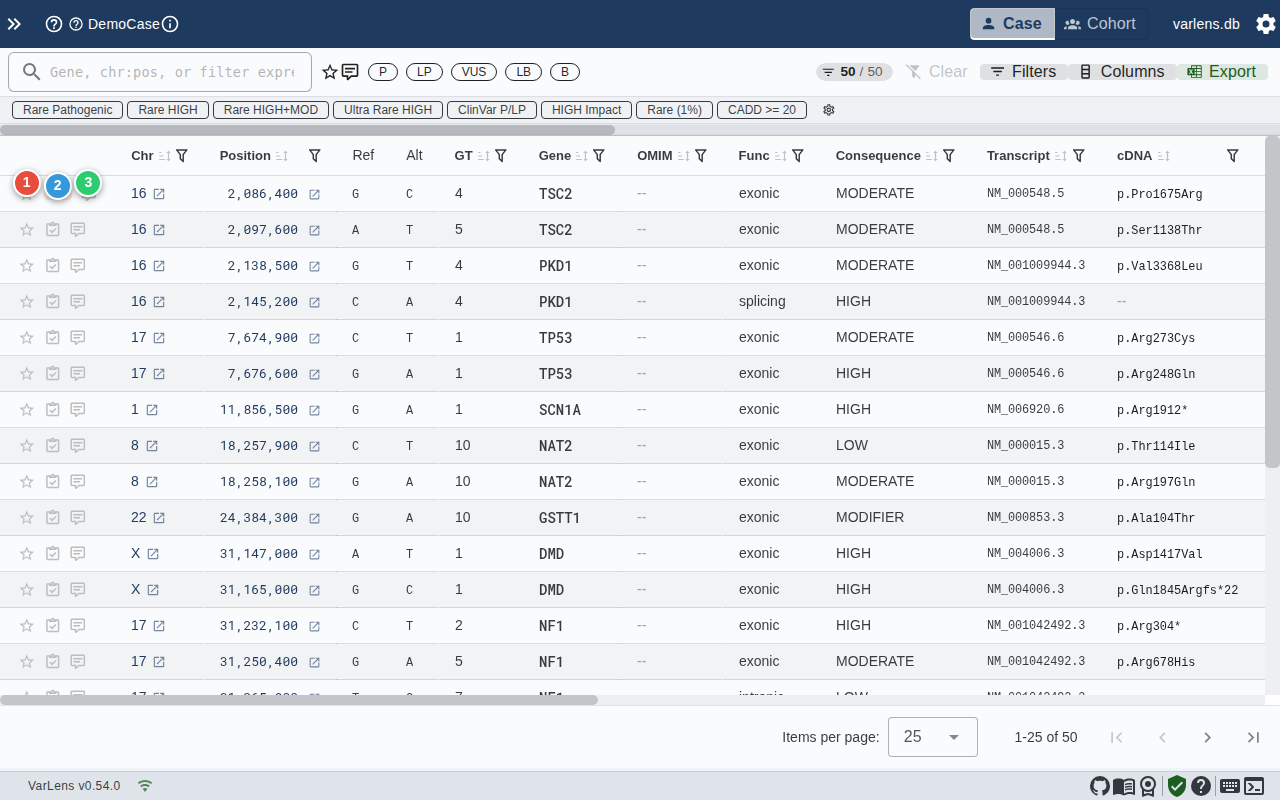Click the keyboard shortcuts icon in status bar
1280x800 pixels.
tap(1230, 786)
